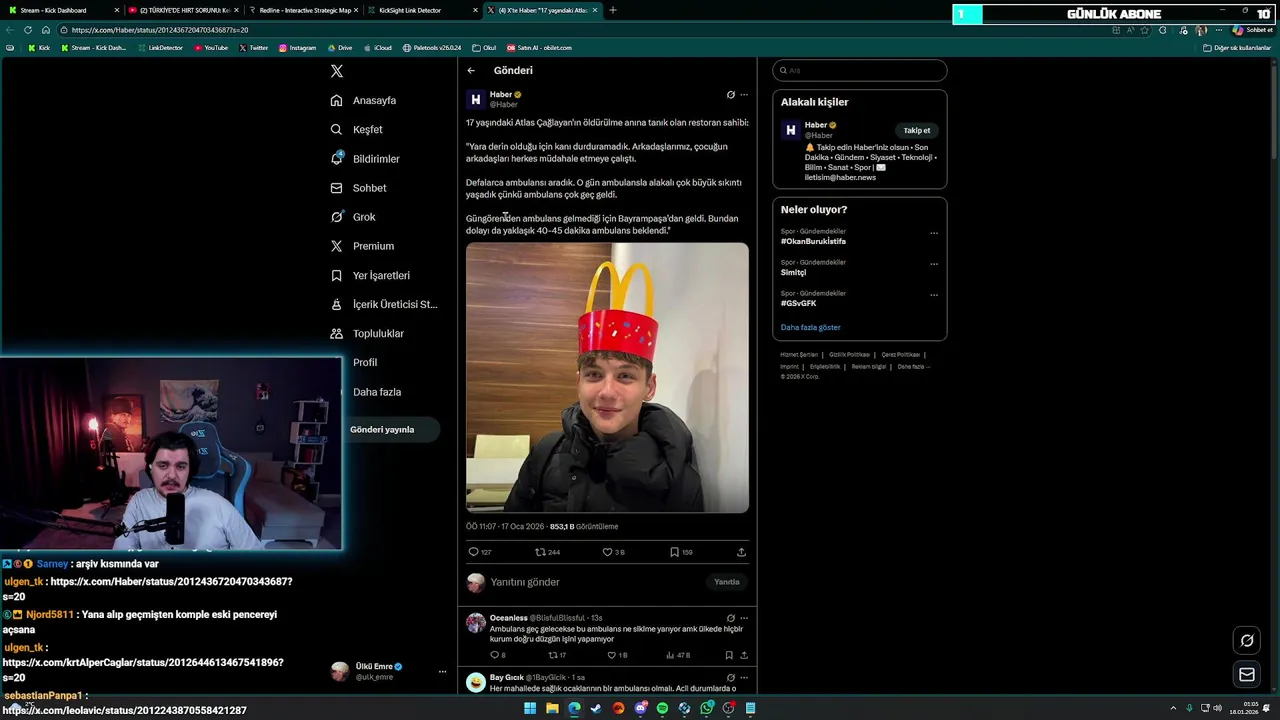The width and height of the screenshot is (1280, 720).
Task: Click the Grok icon on the Oceaniess reply
Action: pos(730,618)
